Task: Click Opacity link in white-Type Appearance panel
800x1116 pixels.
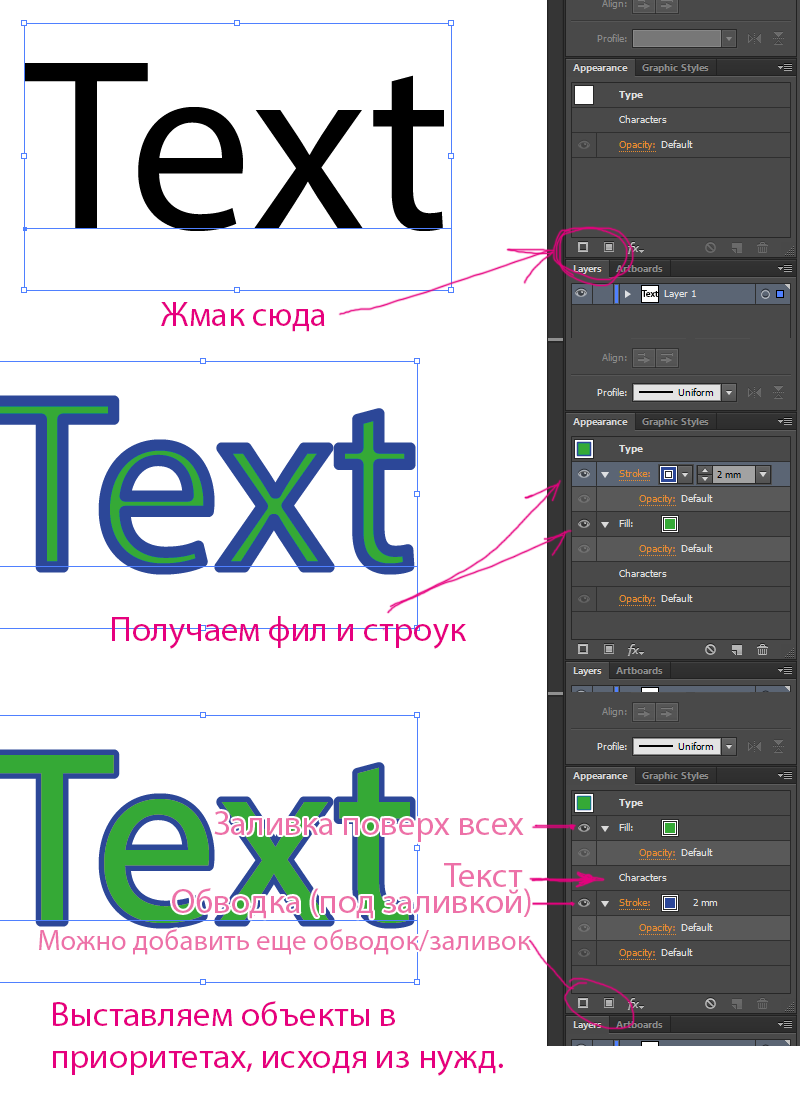Action: (x=637, y=144)
